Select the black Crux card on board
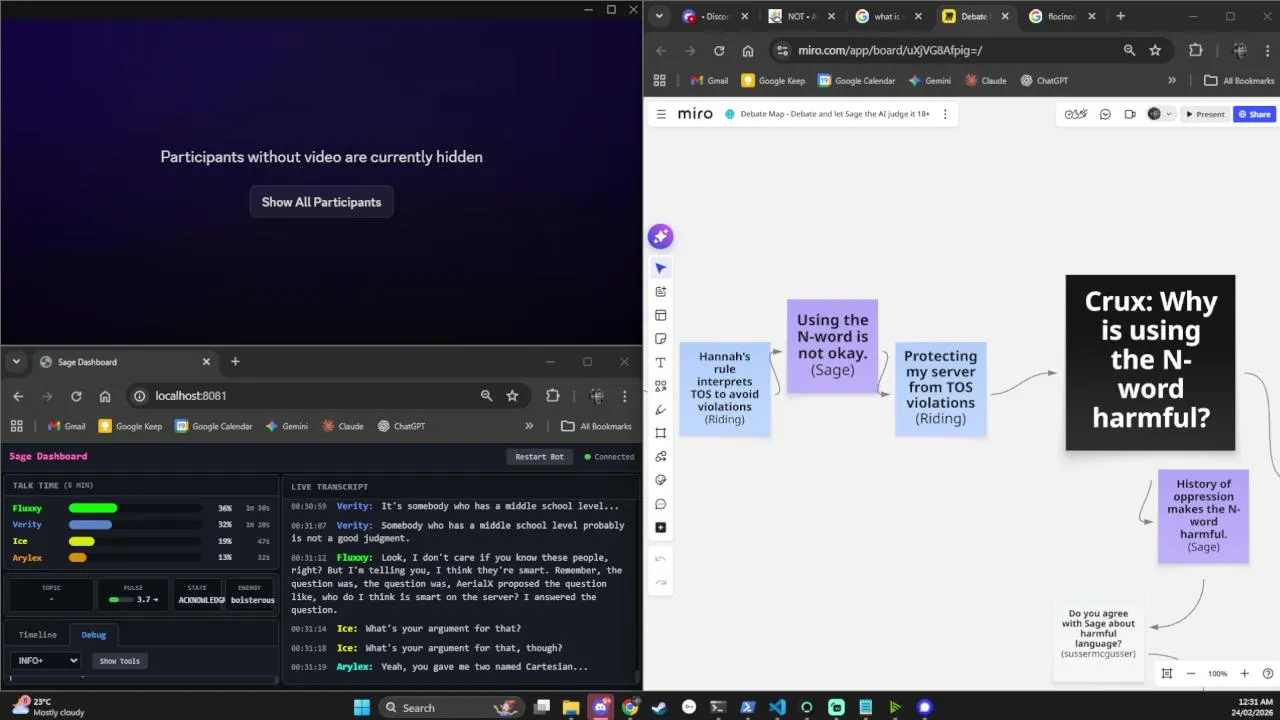 tap(1150, 362)
